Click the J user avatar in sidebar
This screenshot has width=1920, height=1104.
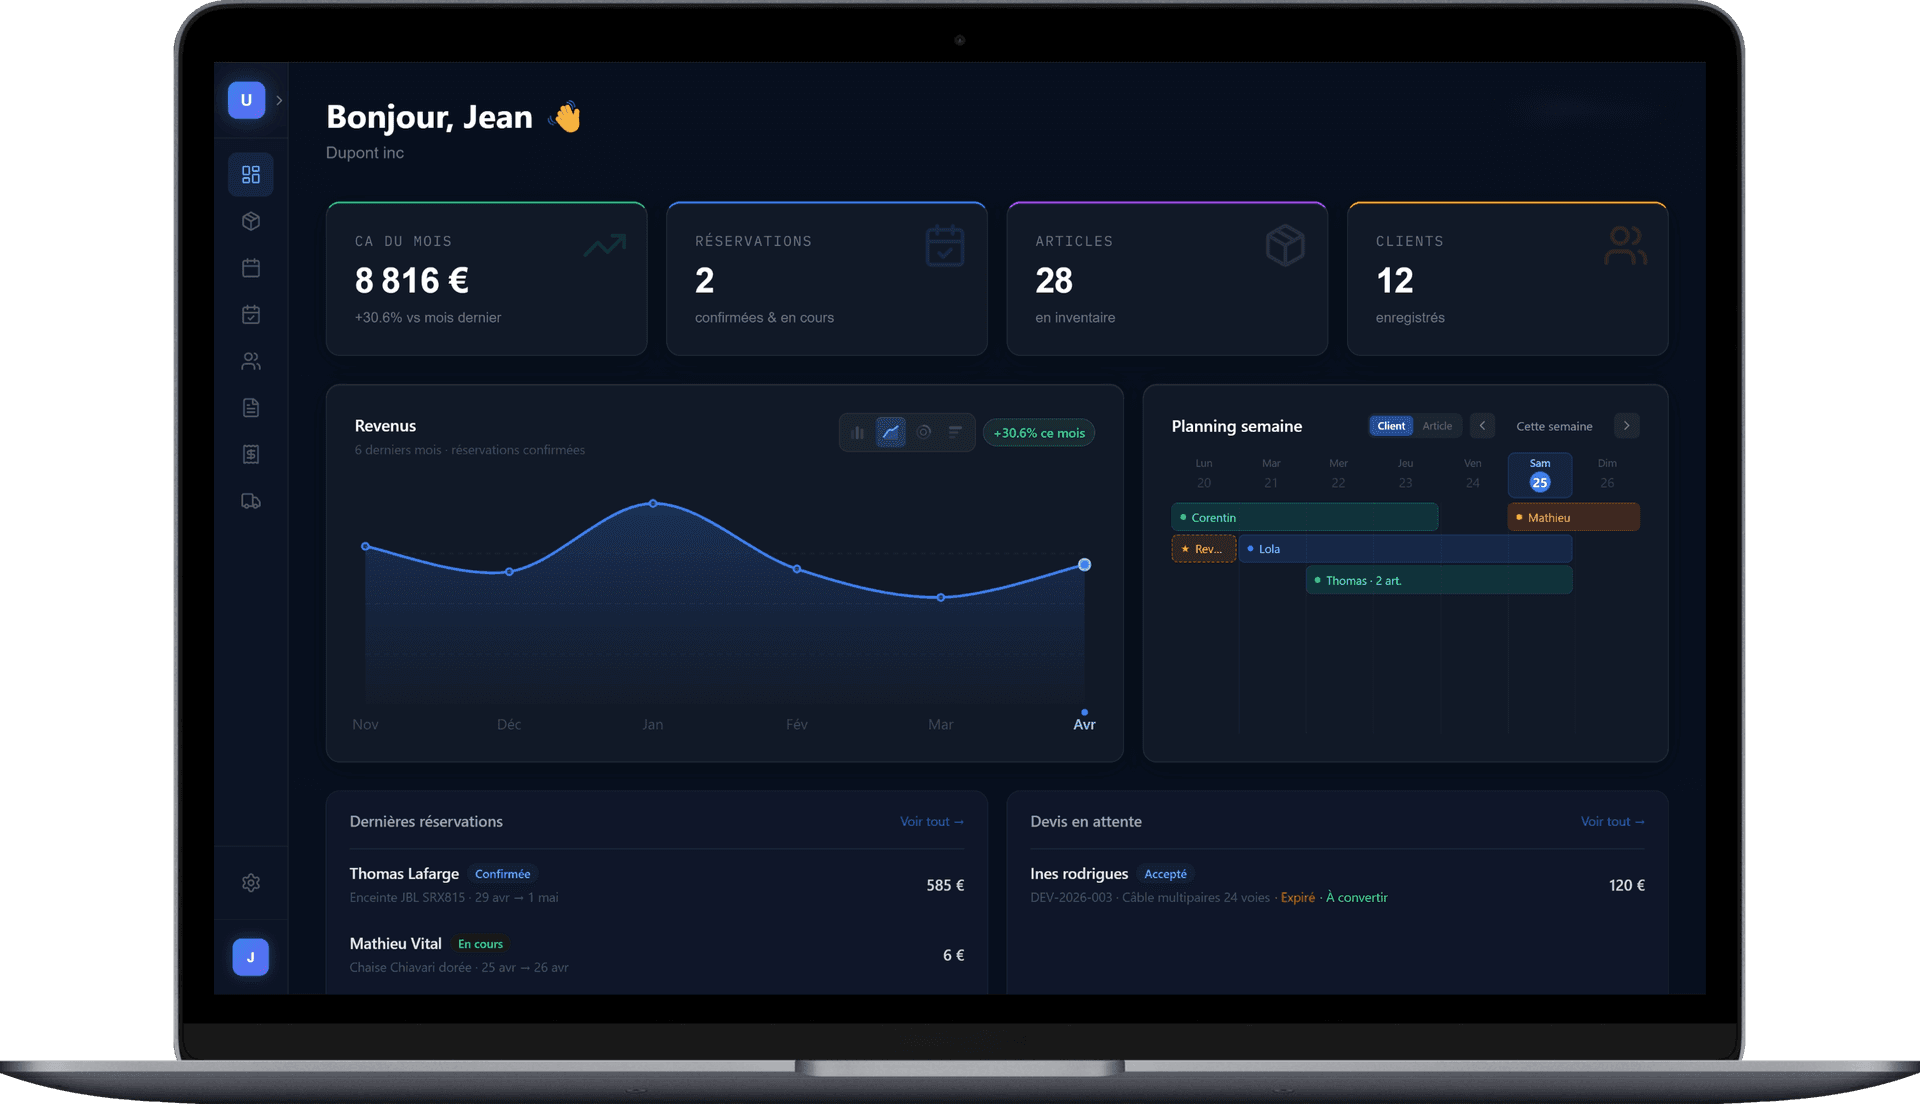coord(251,957)
